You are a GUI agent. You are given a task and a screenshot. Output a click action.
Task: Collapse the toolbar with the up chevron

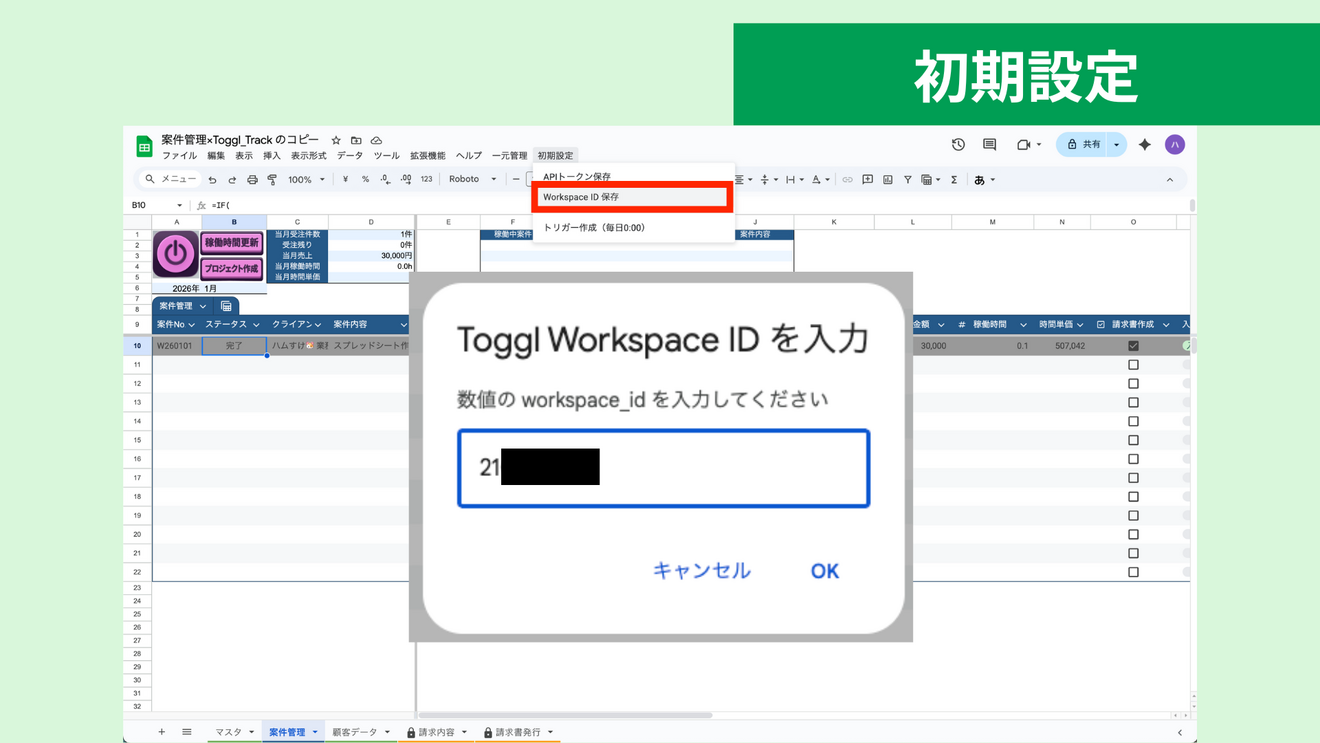pyautogui.click(x=1170, y=180)
